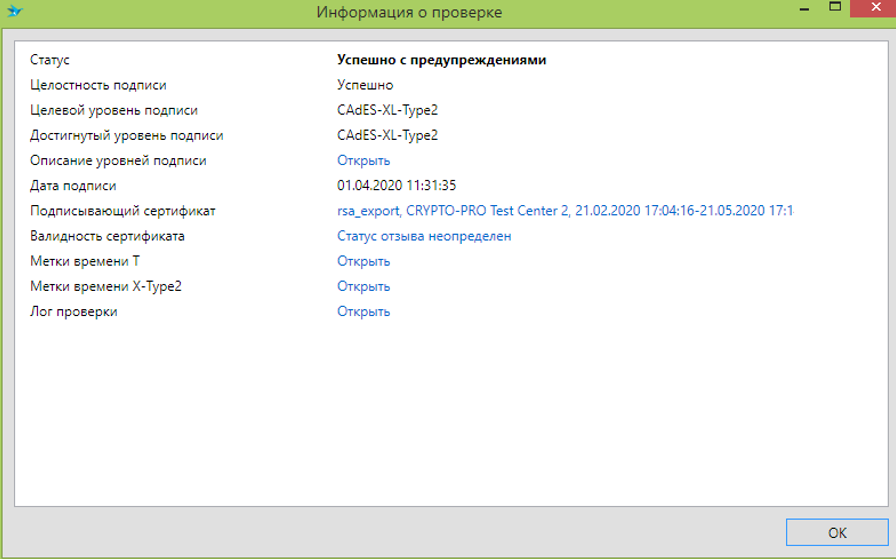Image resolution: width=896 pixels, height=559 pixels.
Task: Open the «Описание уровней подписи» link
Action: point(363,161)
